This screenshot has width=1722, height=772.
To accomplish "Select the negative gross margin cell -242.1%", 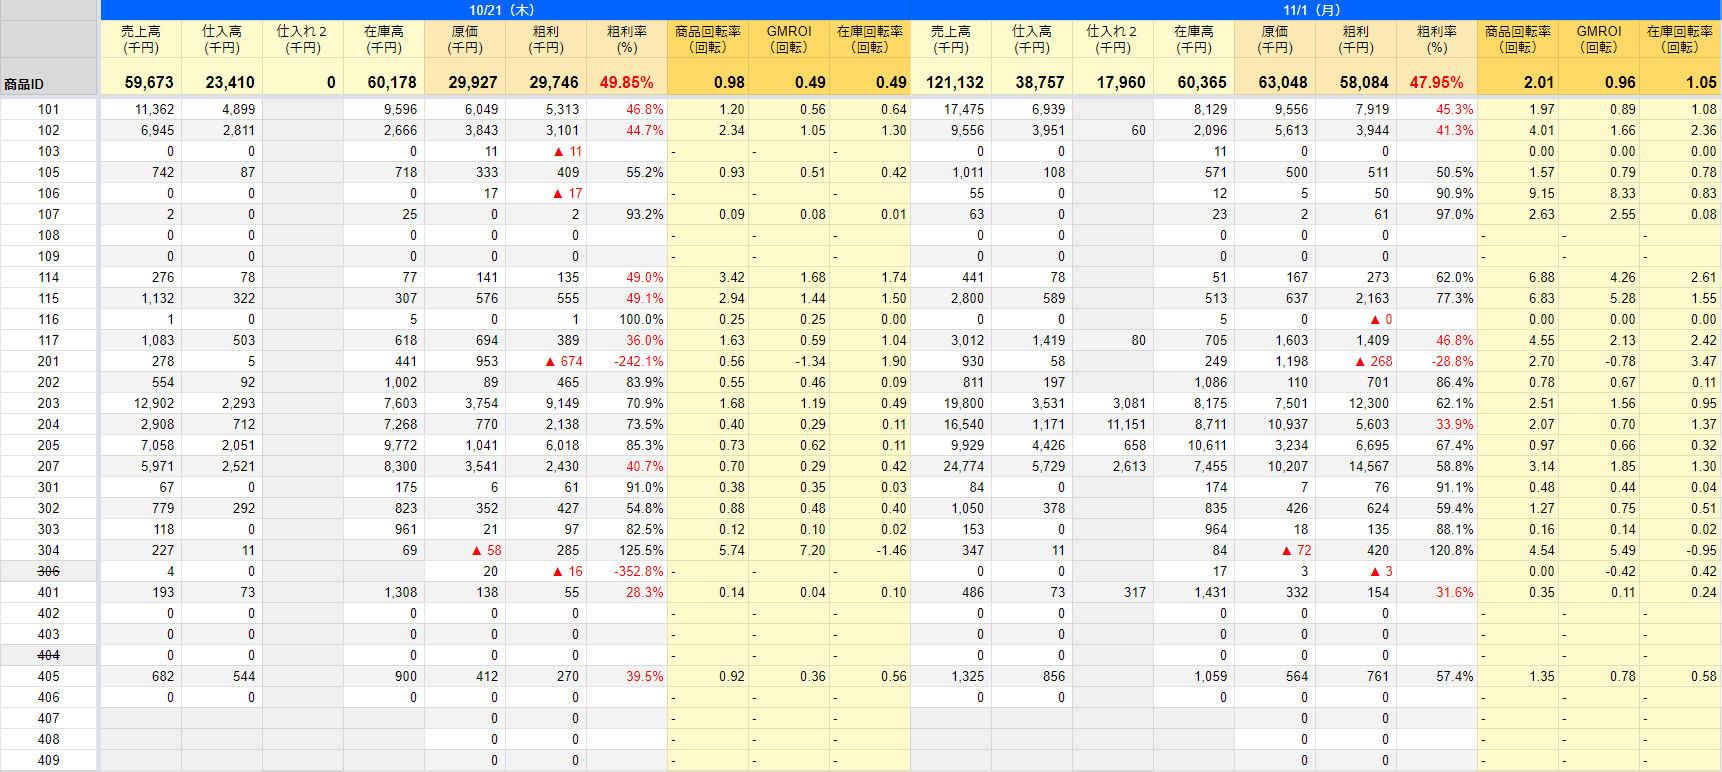I will coord(638,361).
